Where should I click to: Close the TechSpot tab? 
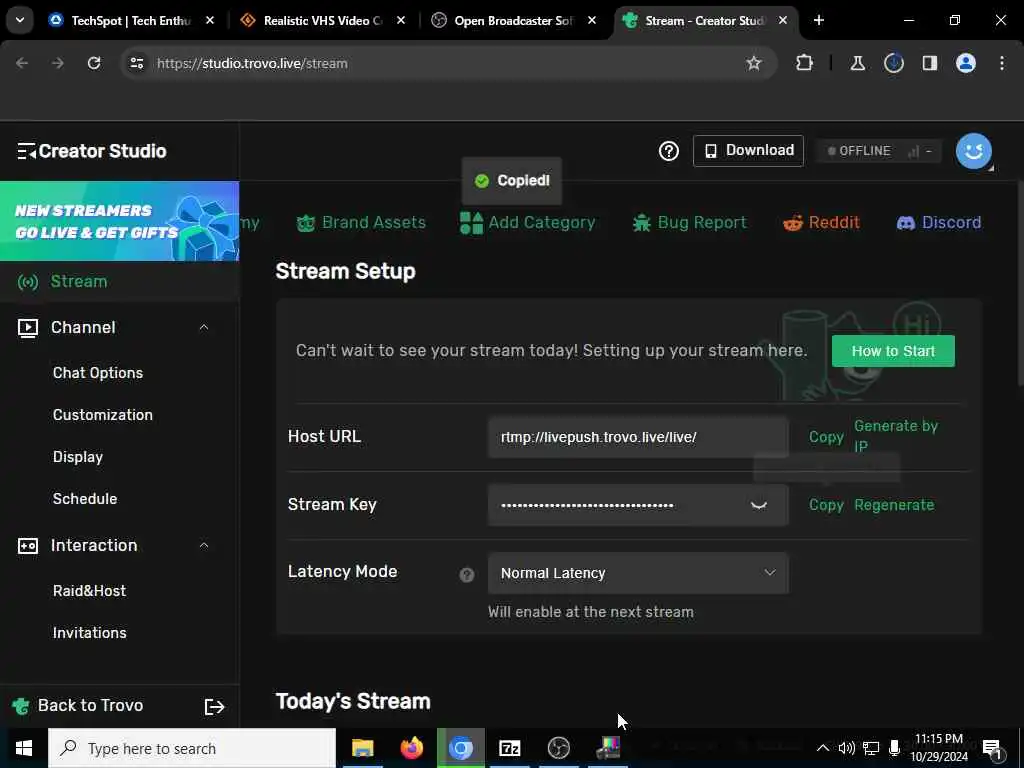click(210, 21)
